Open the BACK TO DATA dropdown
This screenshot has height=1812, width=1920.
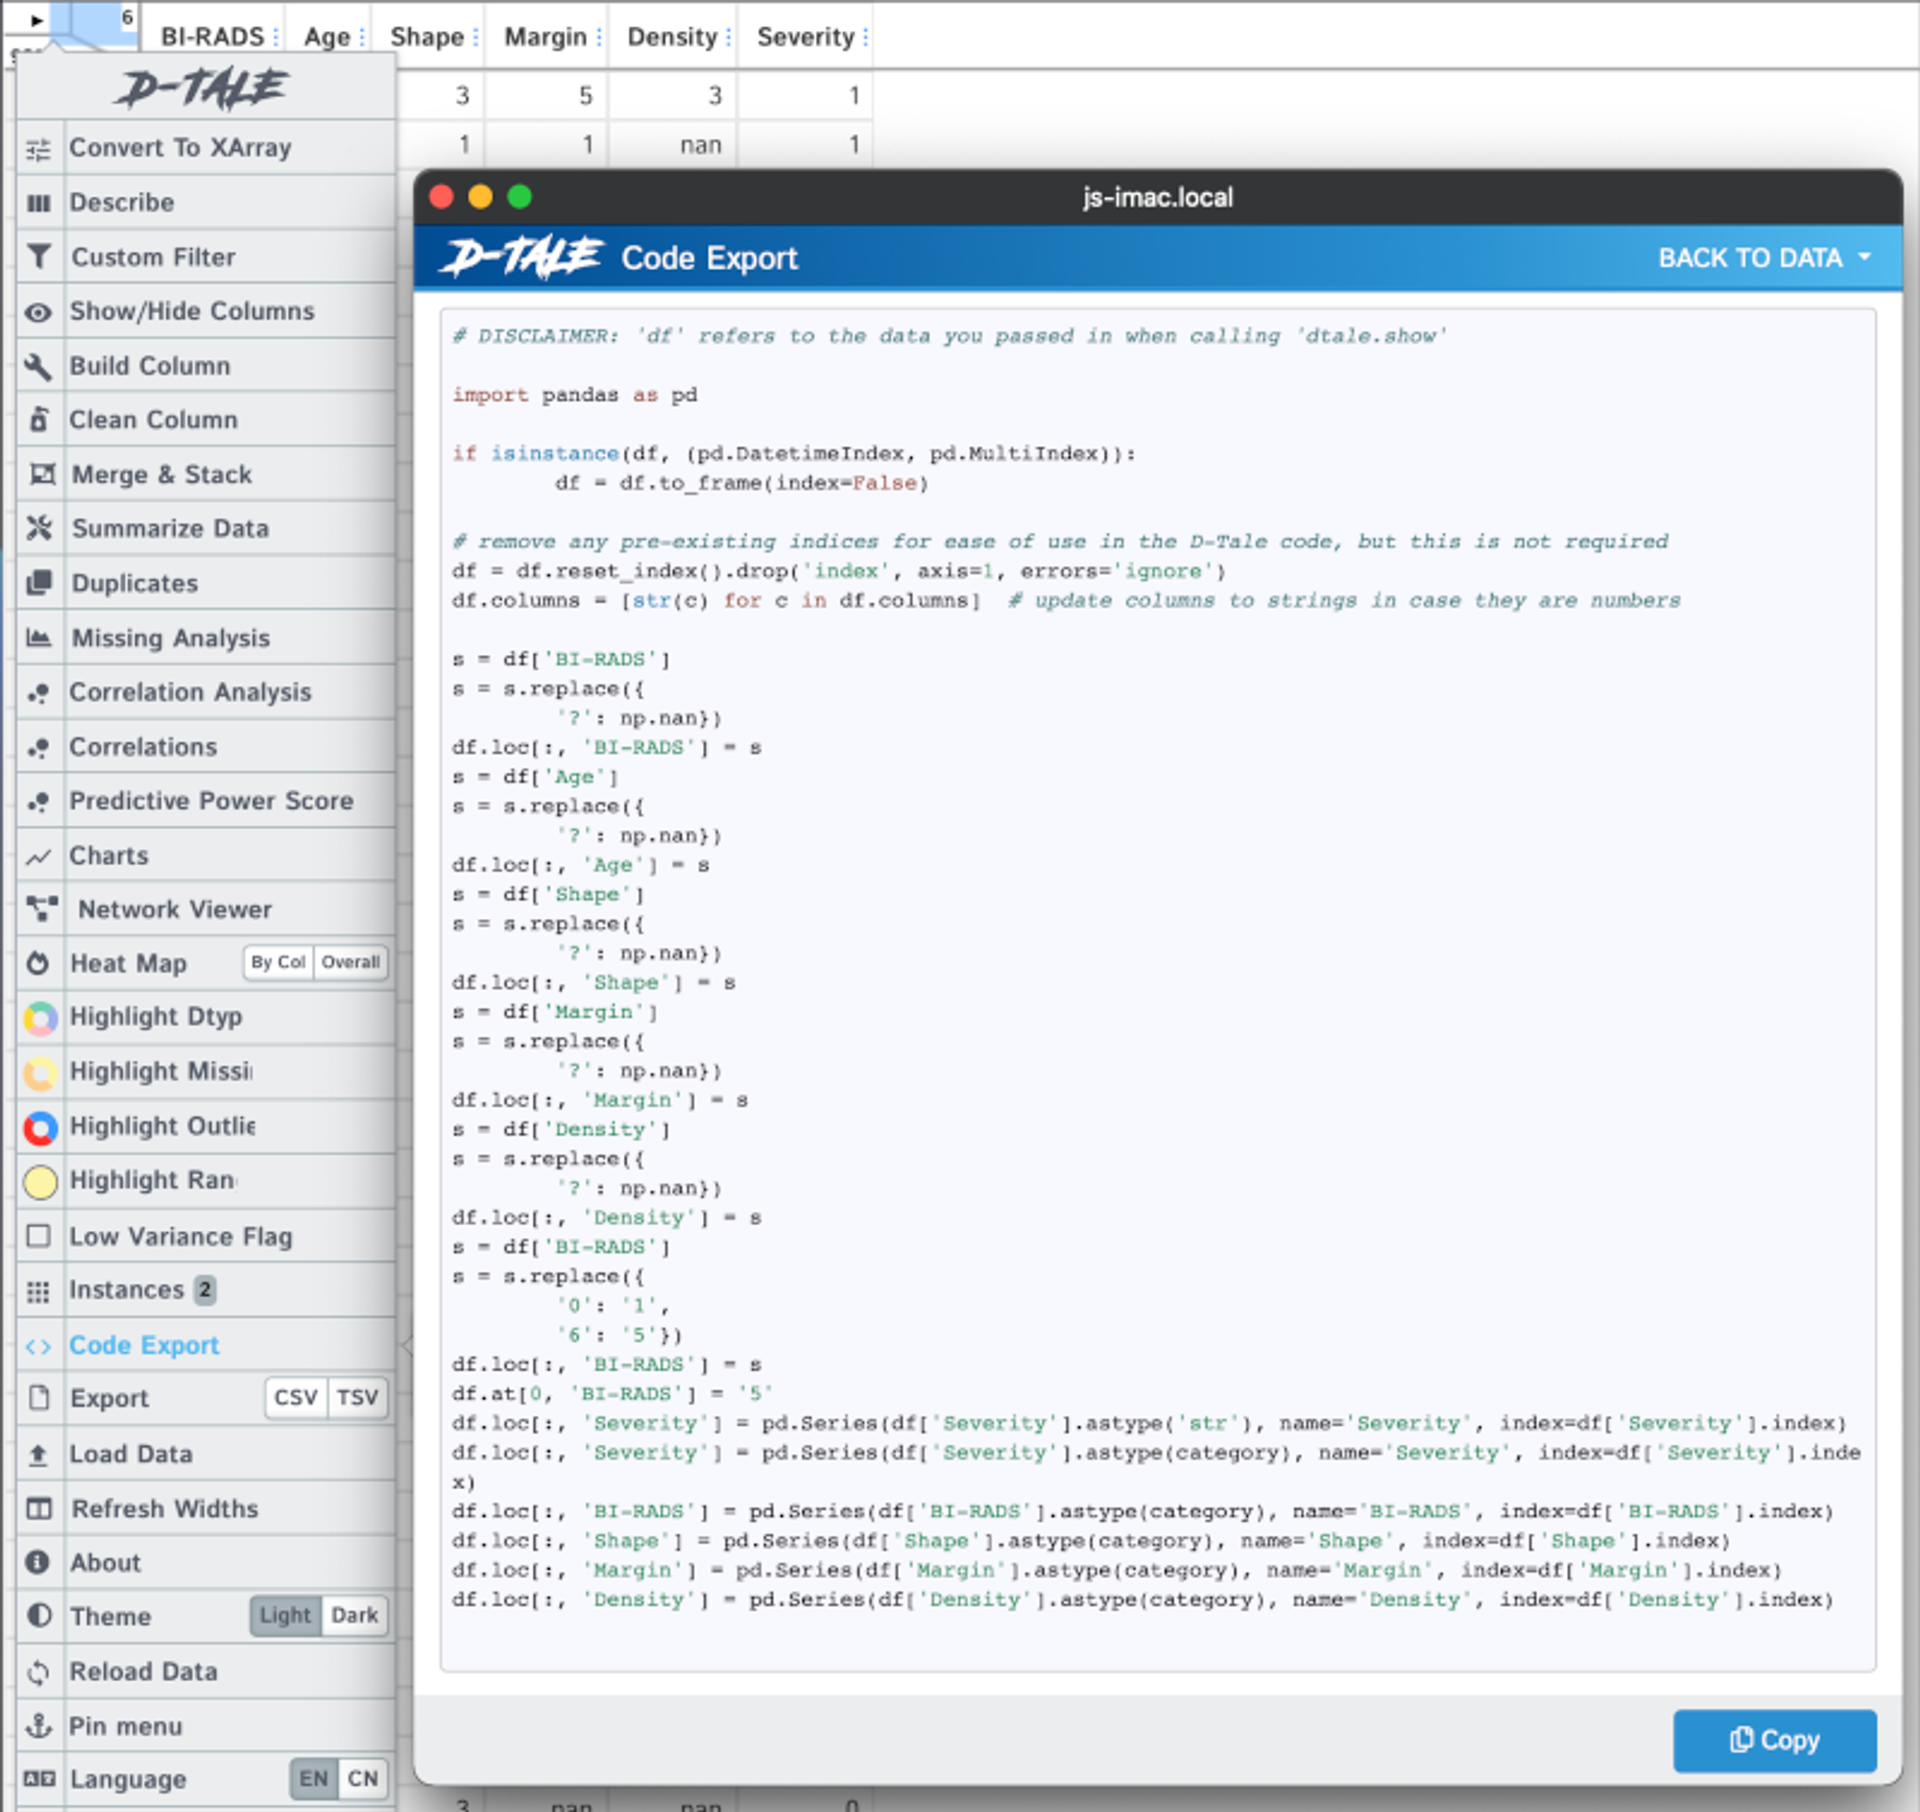1764,259
